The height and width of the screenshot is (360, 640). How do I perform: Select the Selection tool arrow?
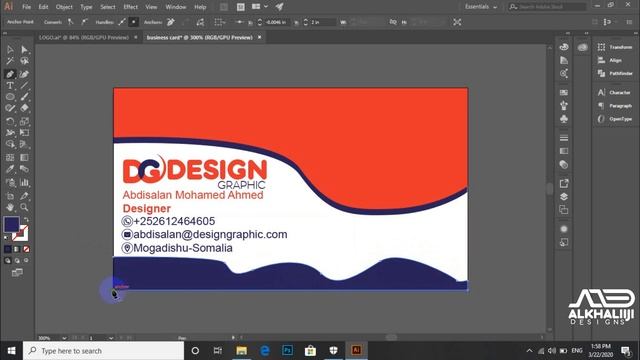10,50
